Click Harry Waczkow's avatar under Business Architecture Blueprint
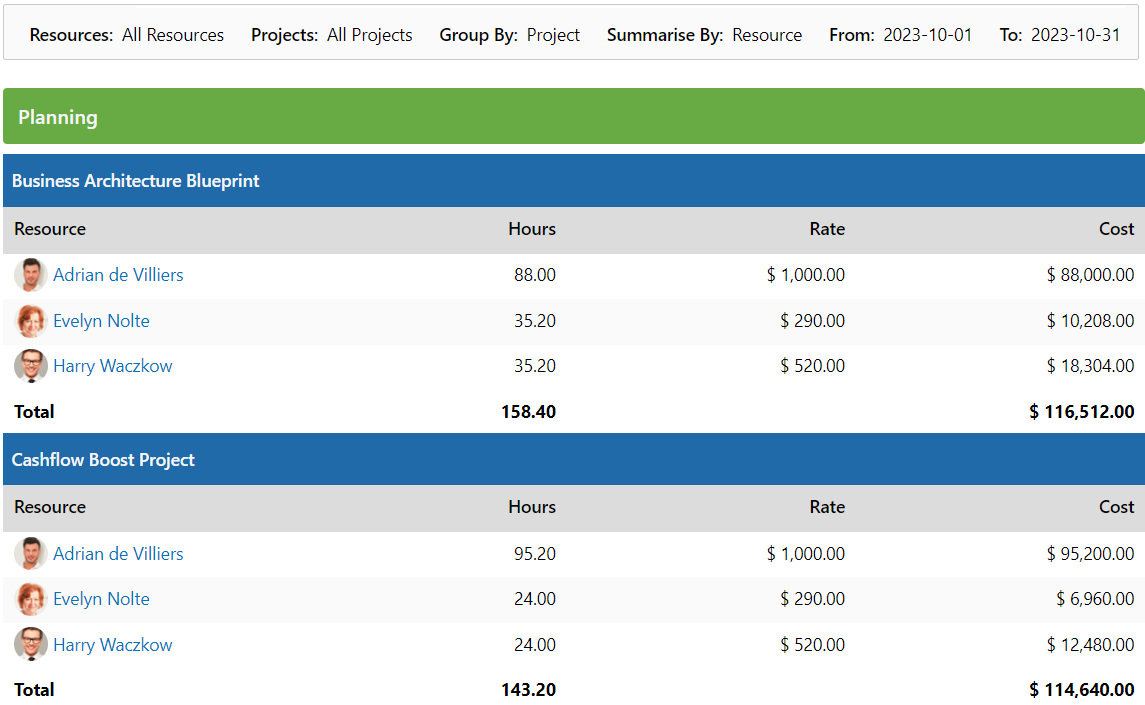This screenshot has width=1145, height=705. tap(29, 366)
